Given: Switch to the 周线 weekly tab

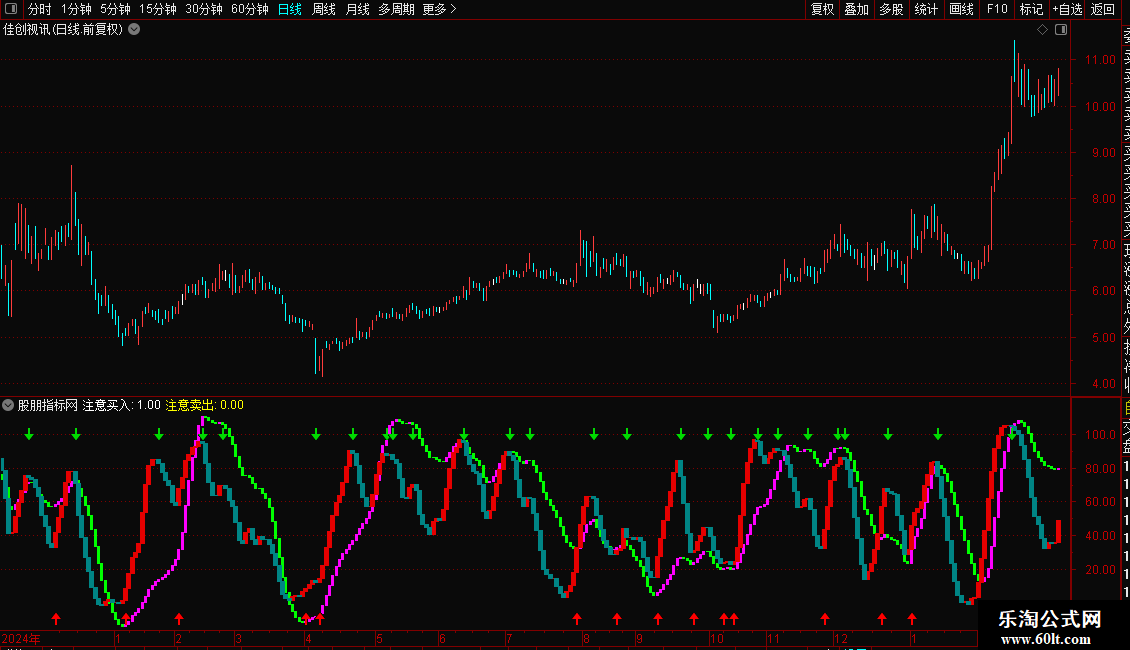Looking at the screenshot, I should pyautogui.click(x=324, y=9).
